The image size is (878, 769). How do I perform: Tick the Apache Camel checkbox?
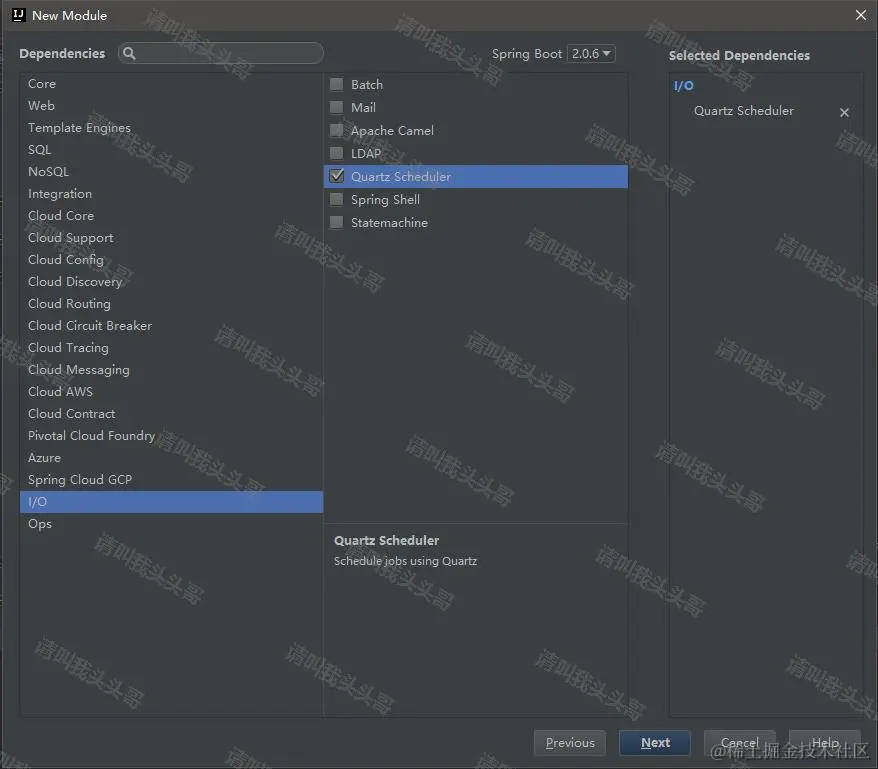point(337,131)
